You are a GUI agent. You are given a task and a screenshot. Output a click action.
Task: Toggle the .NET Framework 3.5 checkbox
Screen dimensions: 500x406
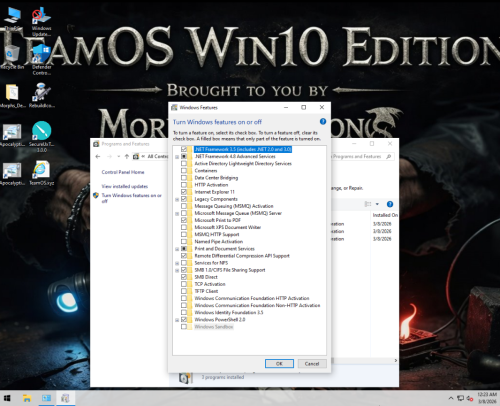coord(184,149)
